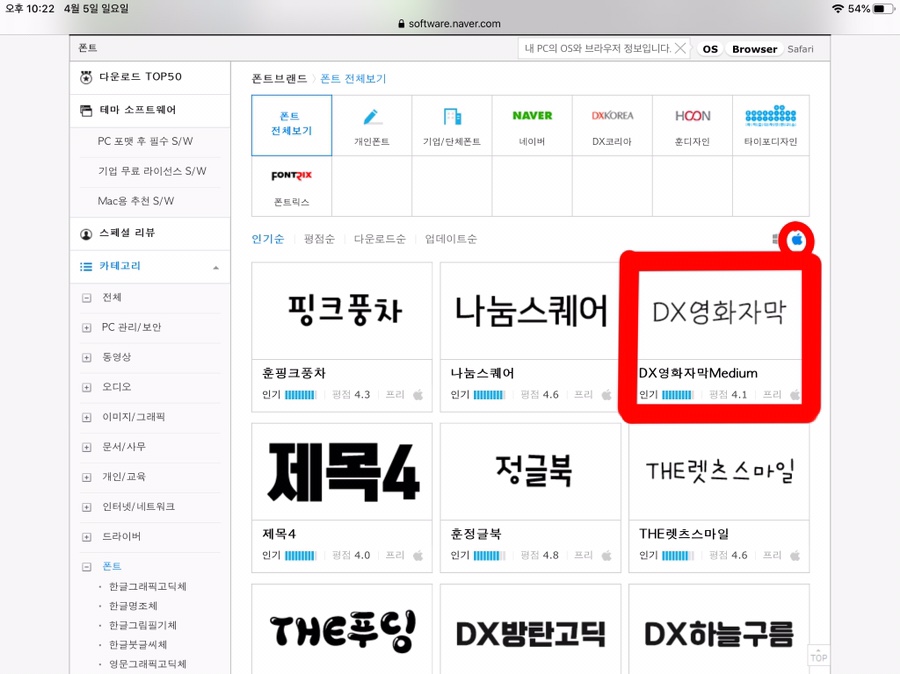Click the Apple icon on 훈핑크퐁차 card
900x674 pixels.
[x=418, y=394]
